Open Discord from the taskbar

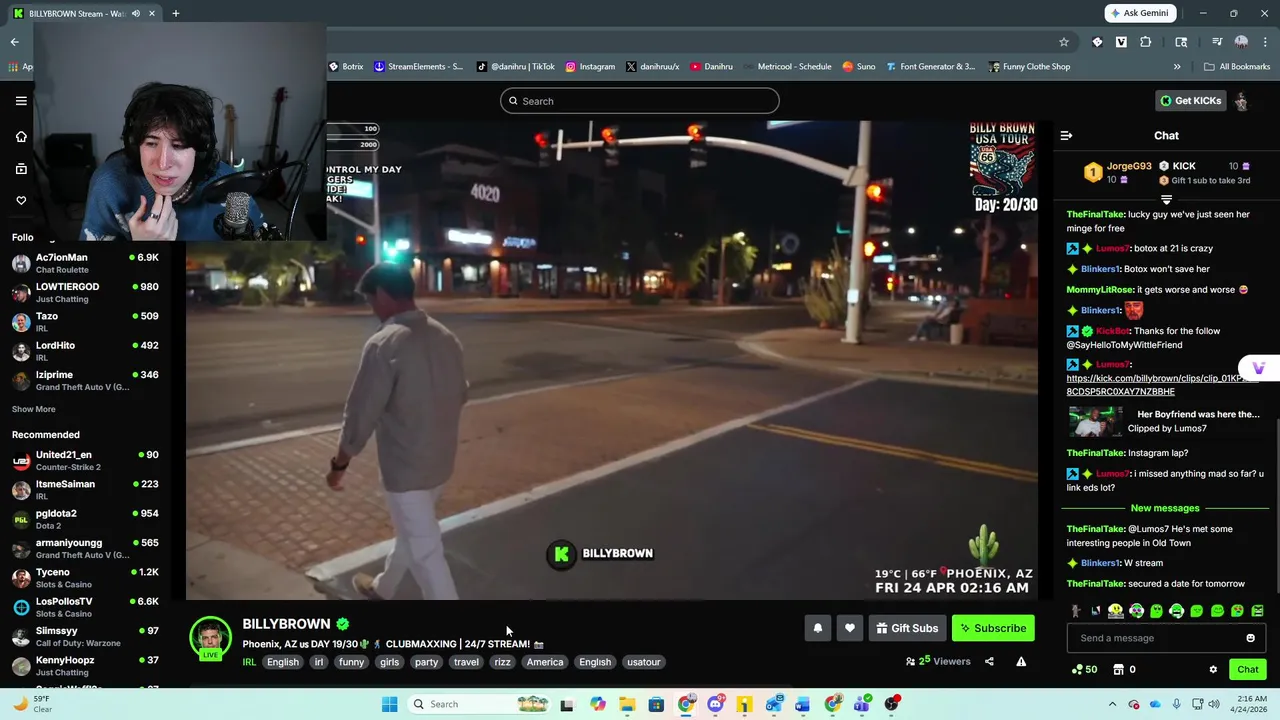(715, 704)
